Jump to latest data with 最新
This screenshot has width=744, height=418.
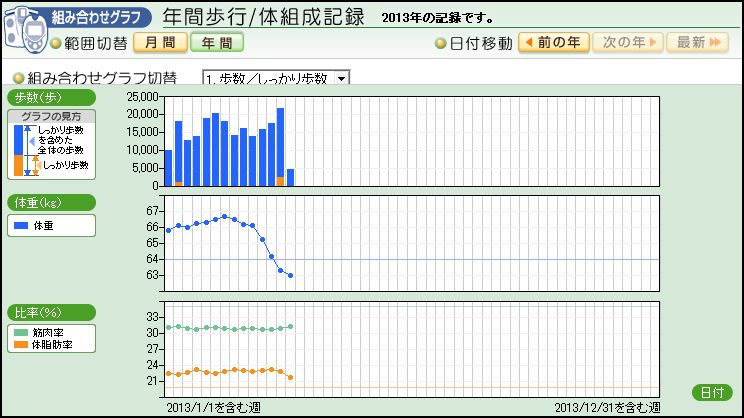[x=698, y=43]
